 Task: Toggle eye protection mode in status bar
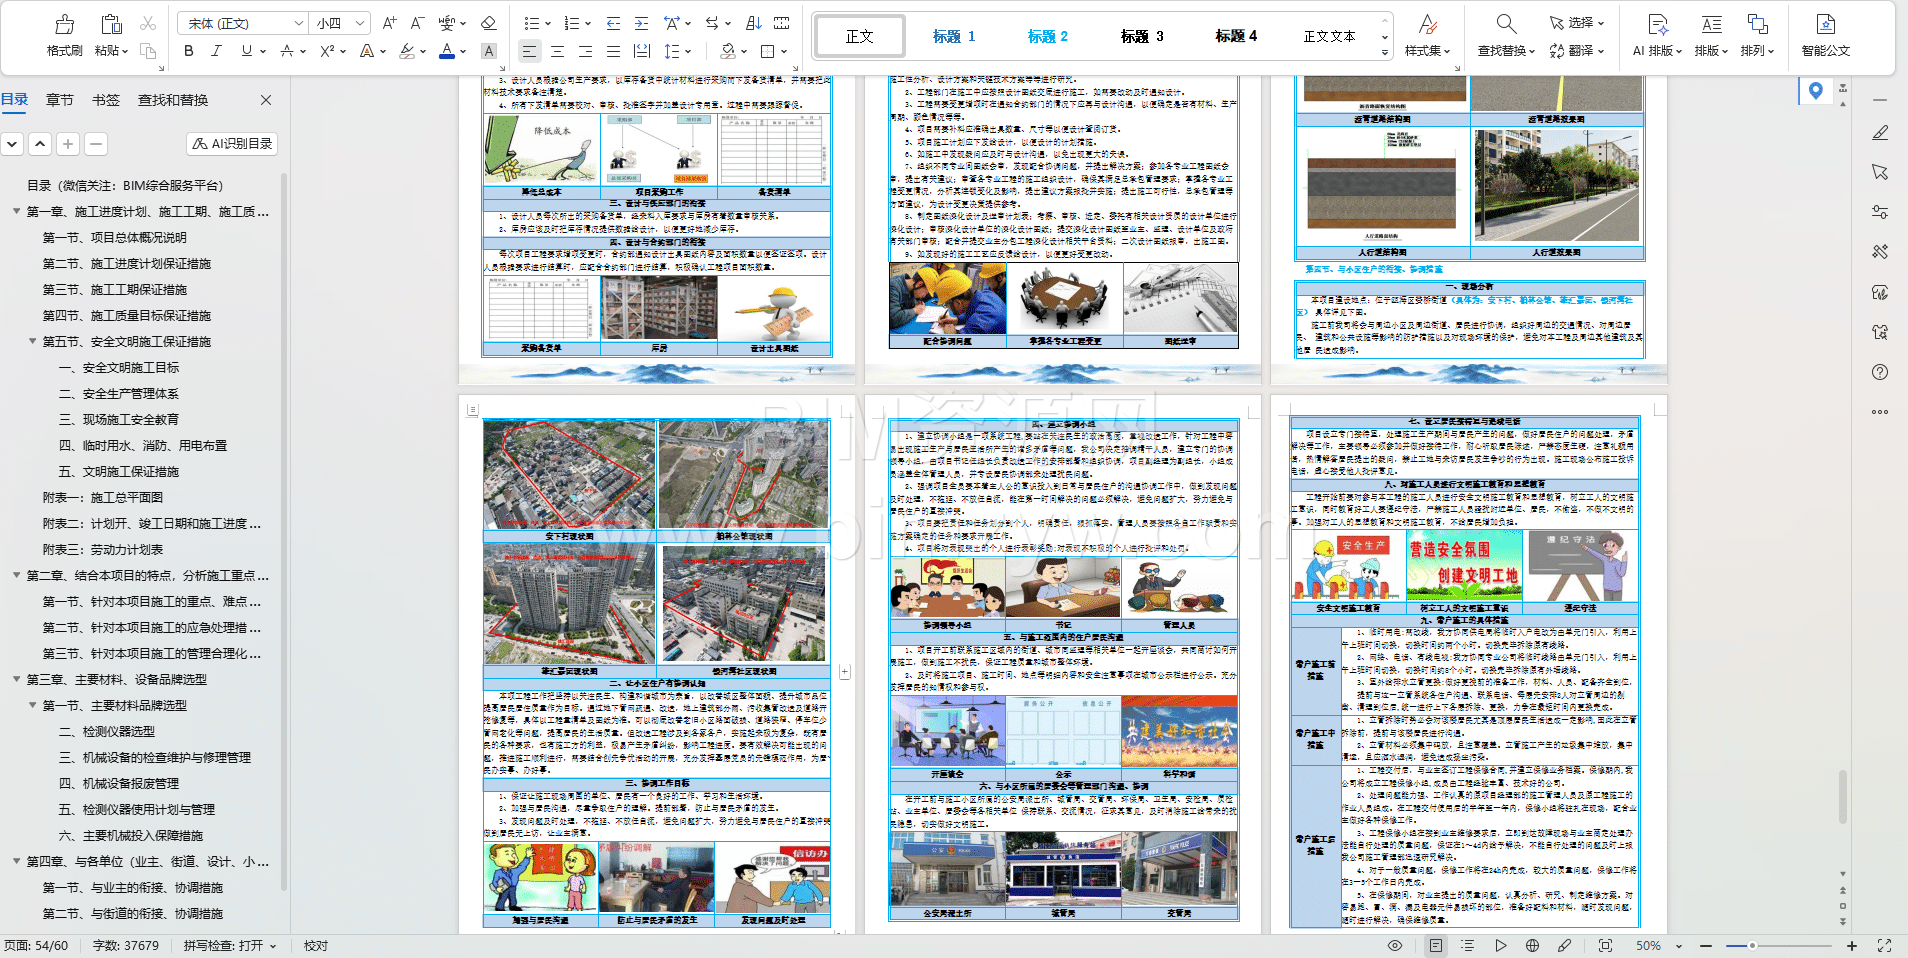pyautogui.click(x=1395, y=945)
